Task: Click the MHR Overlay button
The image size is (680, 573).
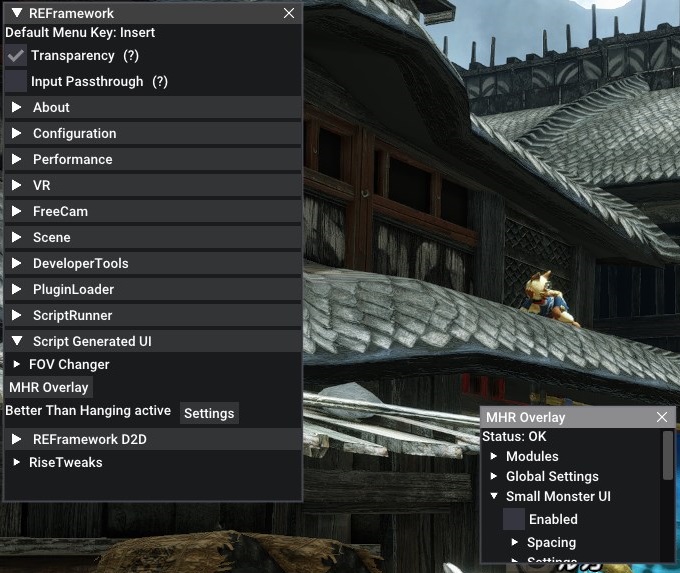Action: [49, 387]
